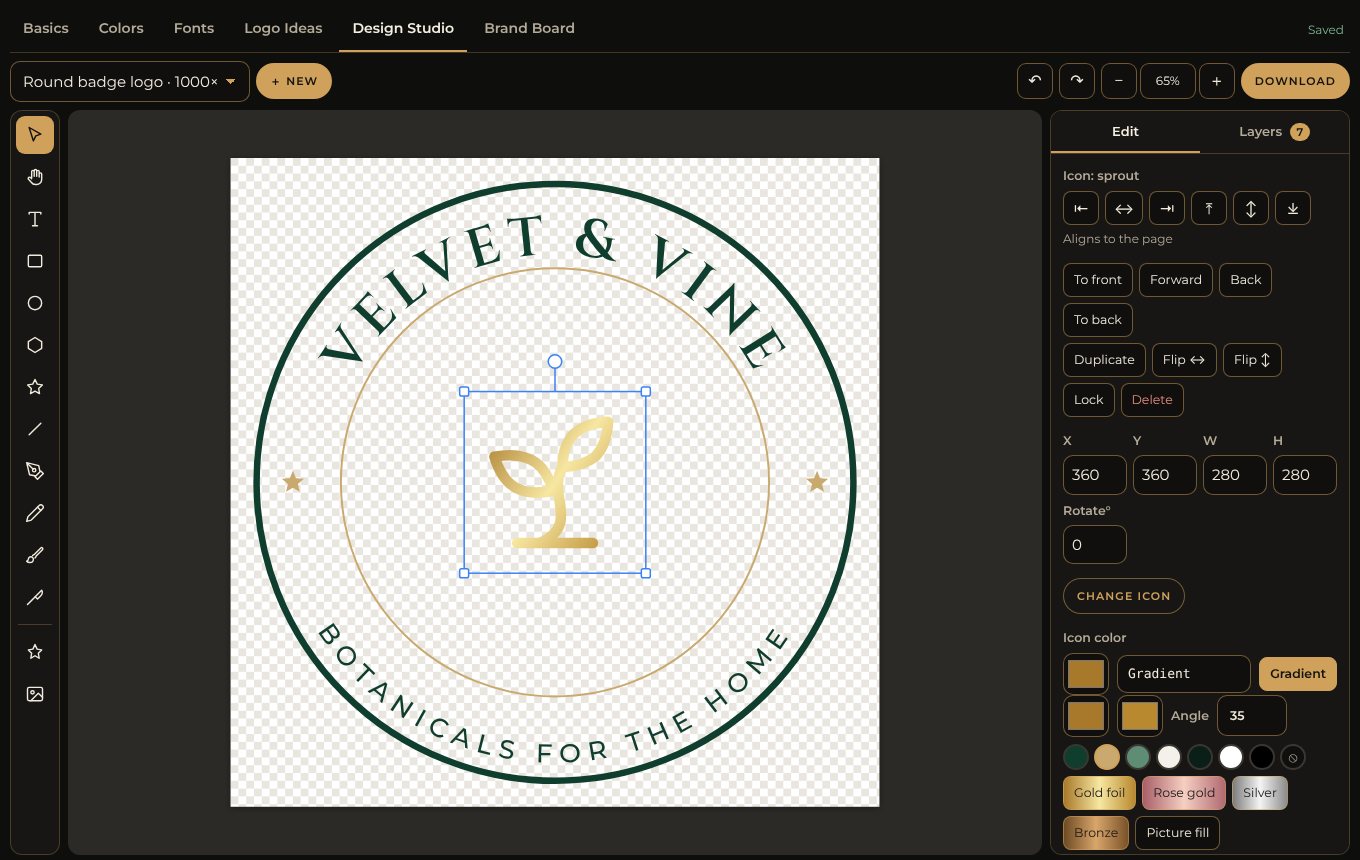Toggle Lock on the sprout icon
This screenshot has width=1360, height=860.
pyautogui.click(x=1088, y=400)
